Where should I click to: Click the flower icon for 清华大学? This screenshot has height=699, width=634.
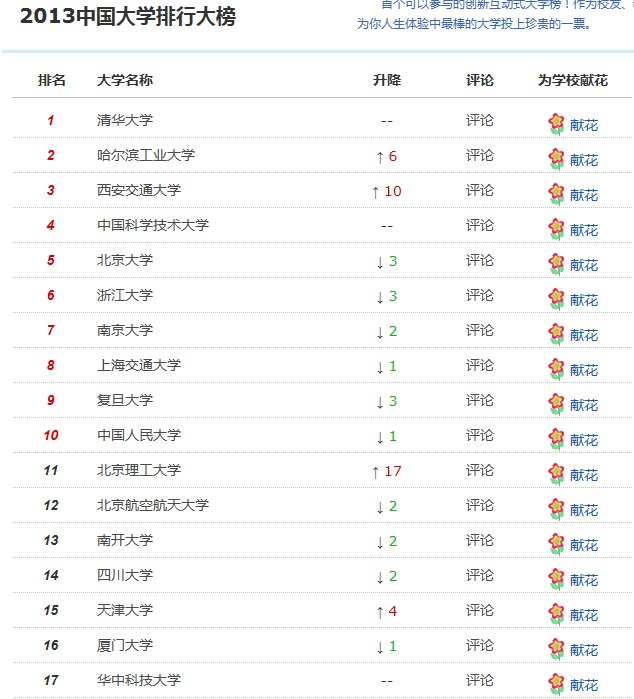[556, 124]
